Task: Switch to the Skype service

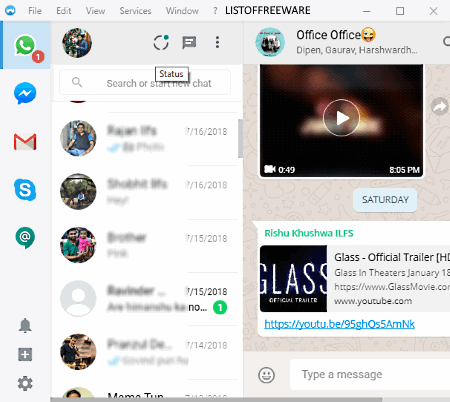Action: tap(25, 190)
